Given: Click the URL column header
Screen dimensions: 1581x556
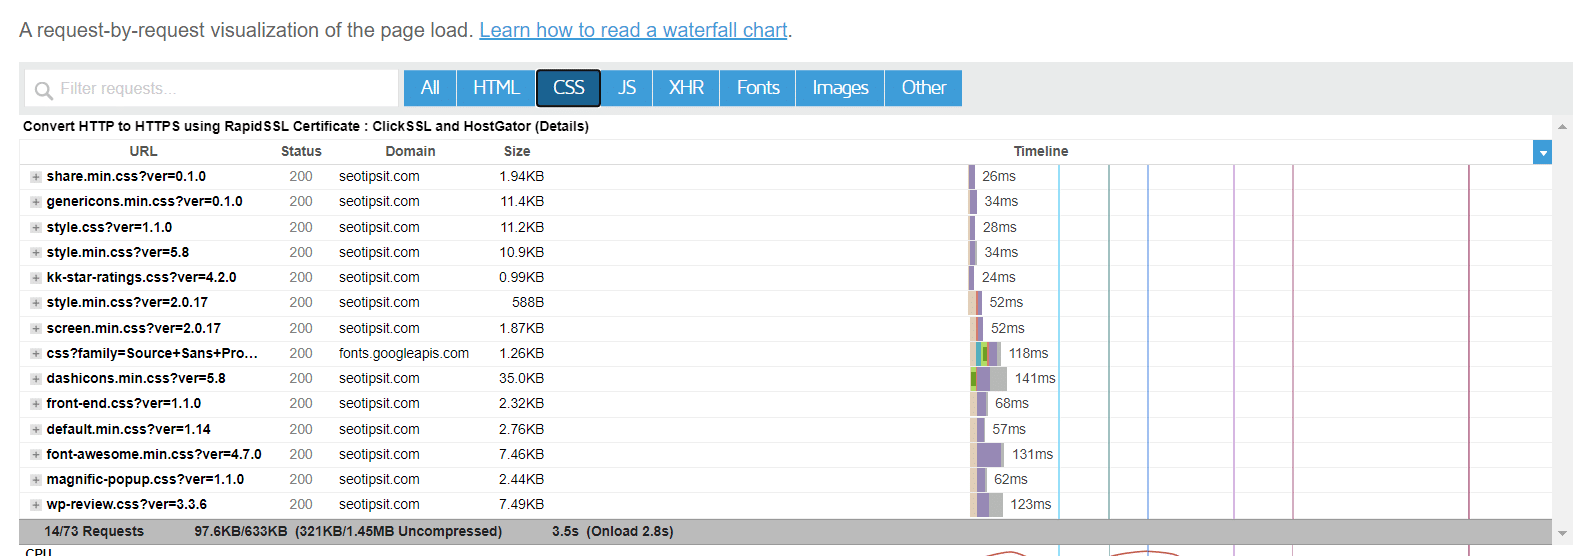Looking at the screenshot, I should click(143, 151).
